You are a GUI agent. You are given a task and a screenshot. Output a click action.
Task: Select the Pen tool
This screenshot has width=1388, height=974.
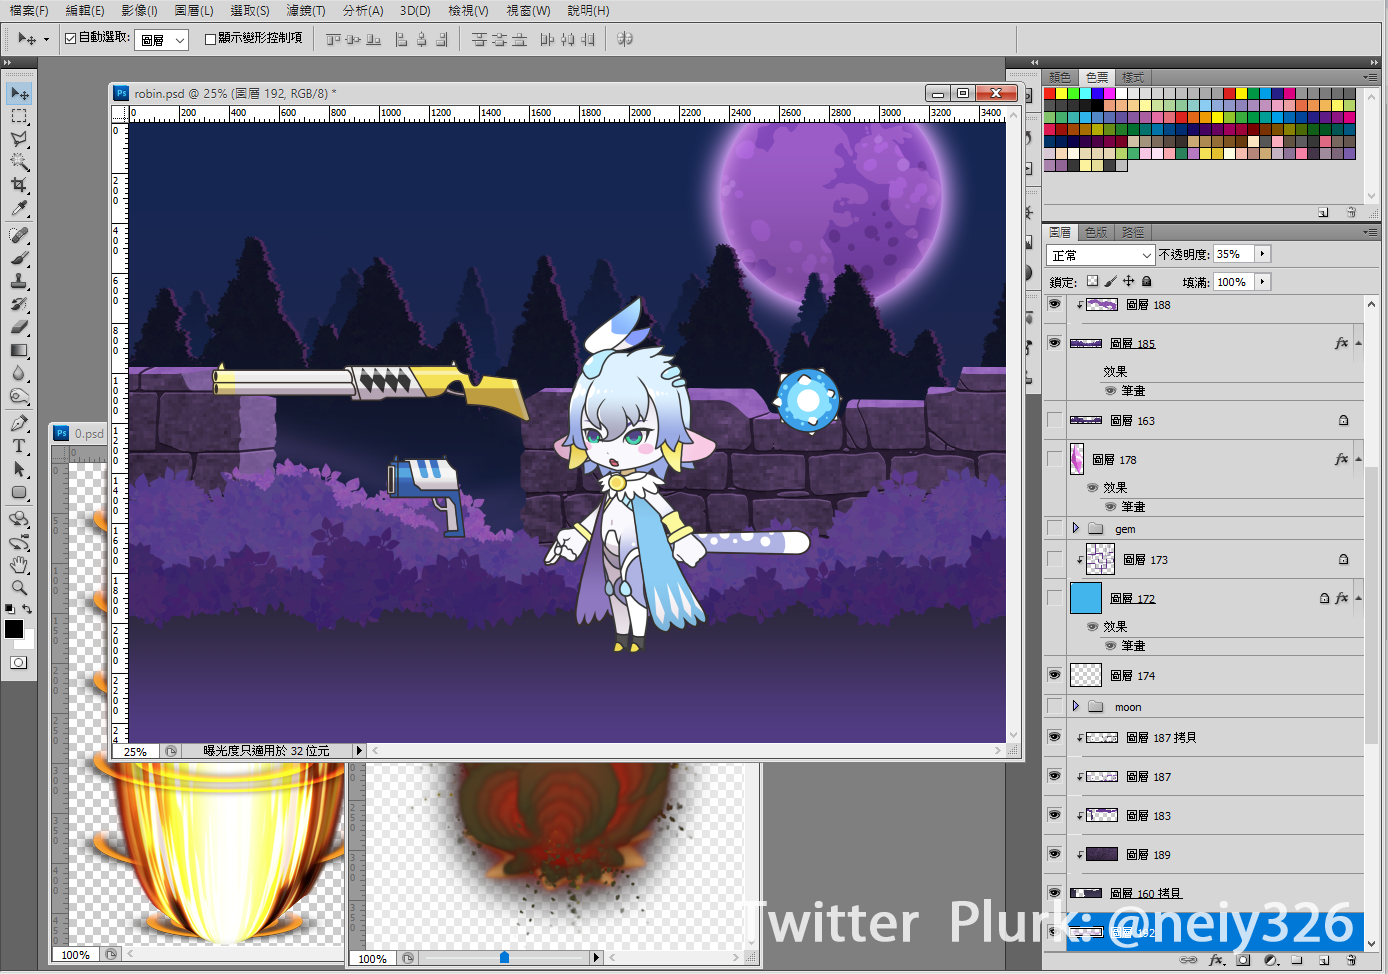coord(19,423)
